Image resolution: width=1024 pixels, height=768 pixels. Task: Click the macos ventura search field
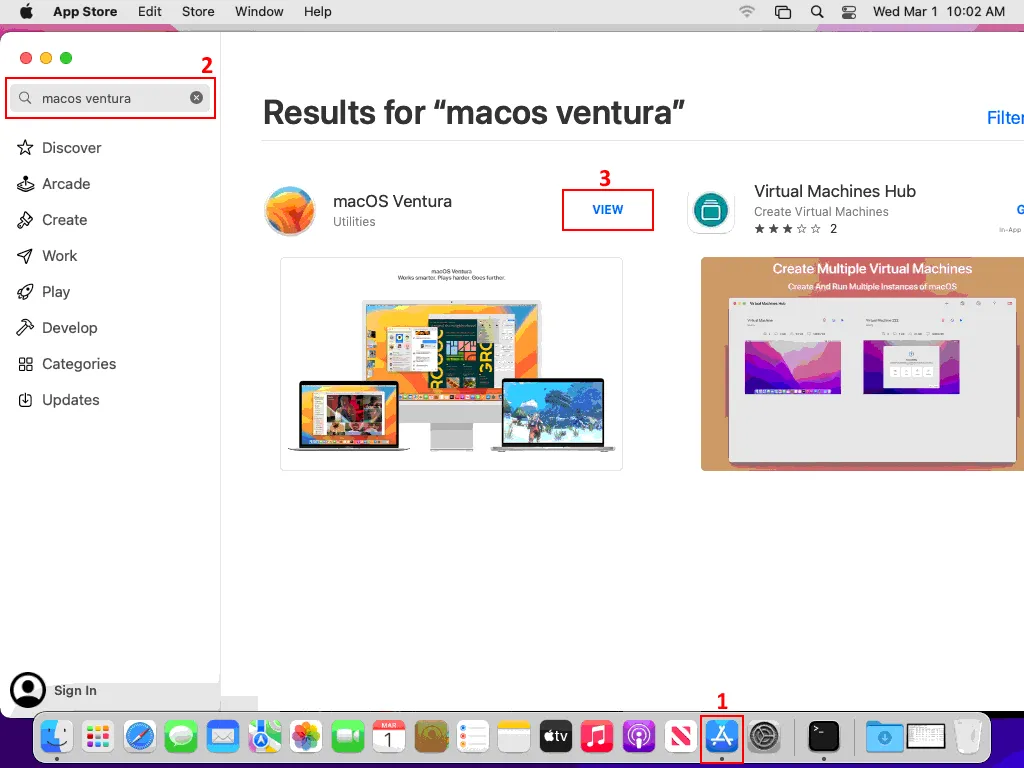pyautogui.click(x=108, y=98)
